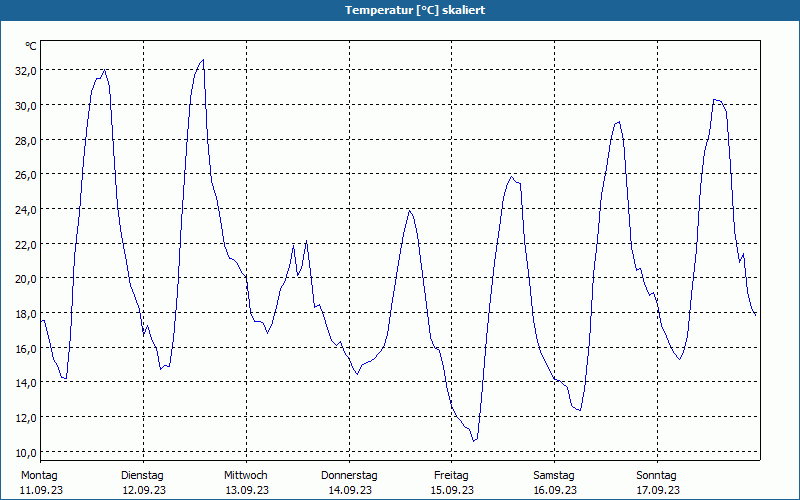
Task: Select the 24,0 axis label
Action: tap(26, 210)
